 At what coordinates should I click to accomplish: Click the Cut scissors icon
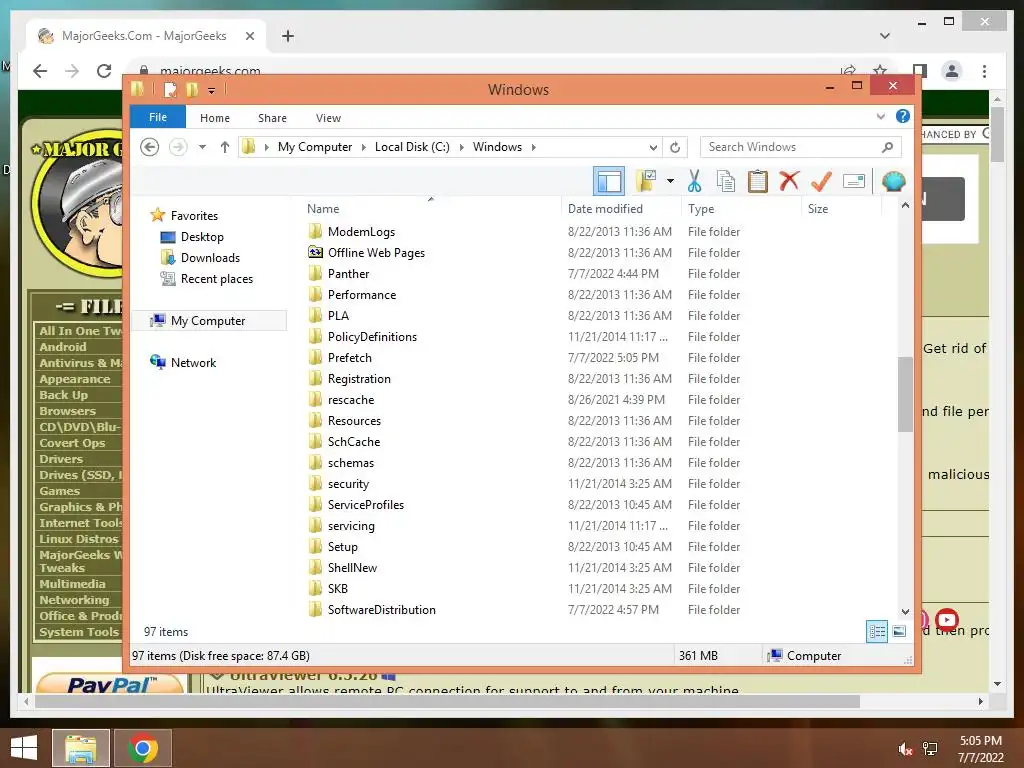pyautogui.click(x=694, y=181)
